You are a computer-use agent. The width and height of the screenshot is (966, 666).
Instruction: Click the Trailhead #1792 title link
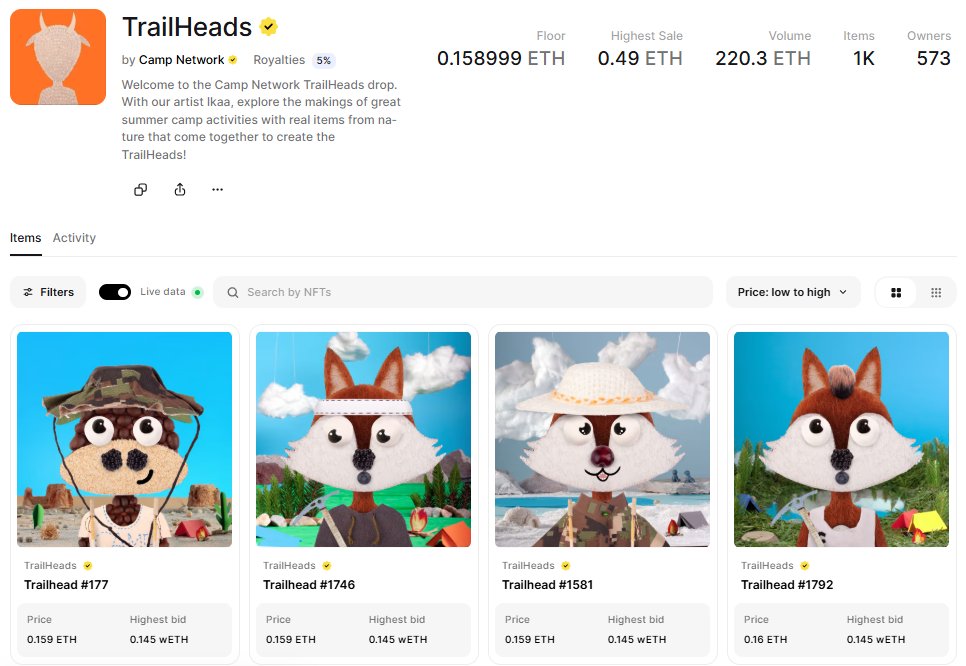click(787, 585)
